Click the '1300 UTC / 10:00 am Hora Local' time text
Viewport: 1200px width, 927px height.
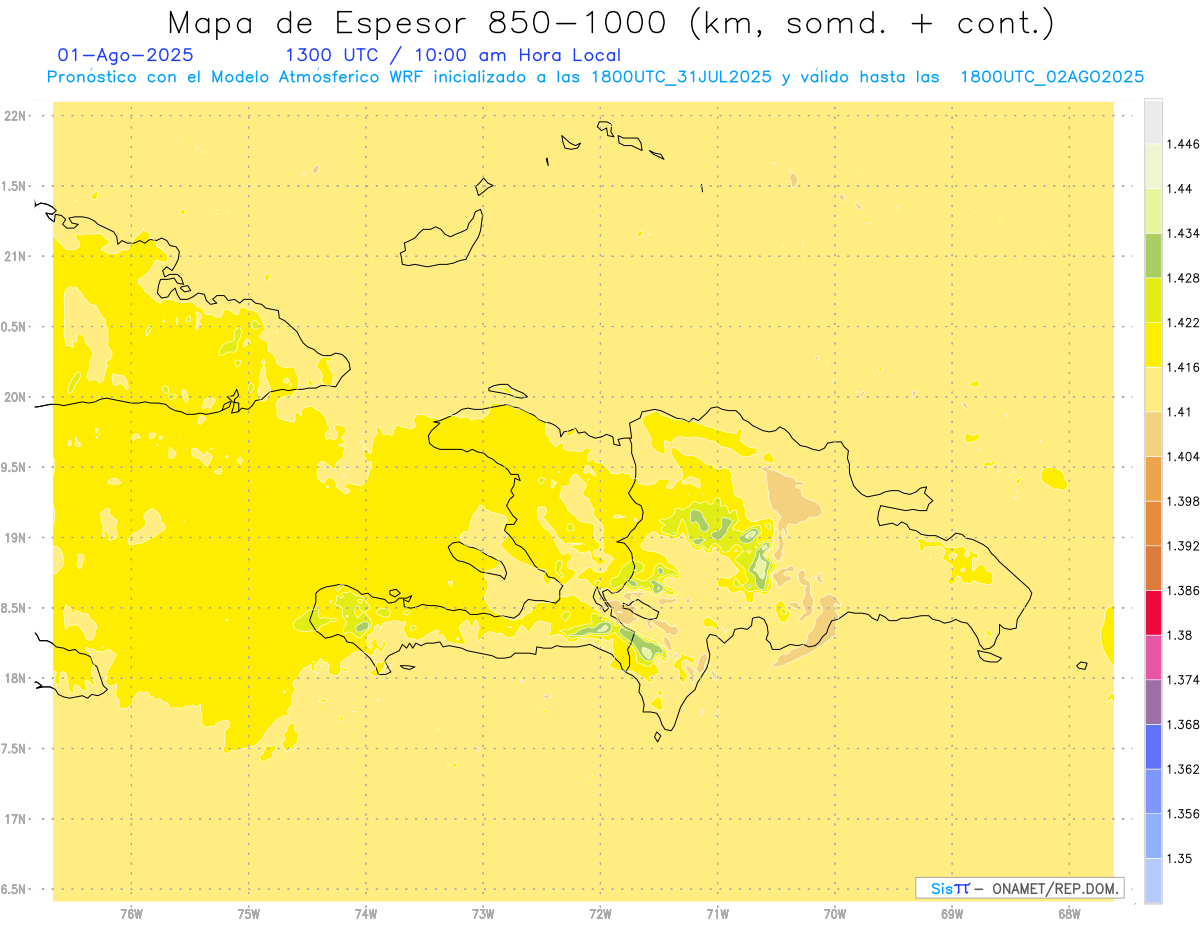[453, 55]
